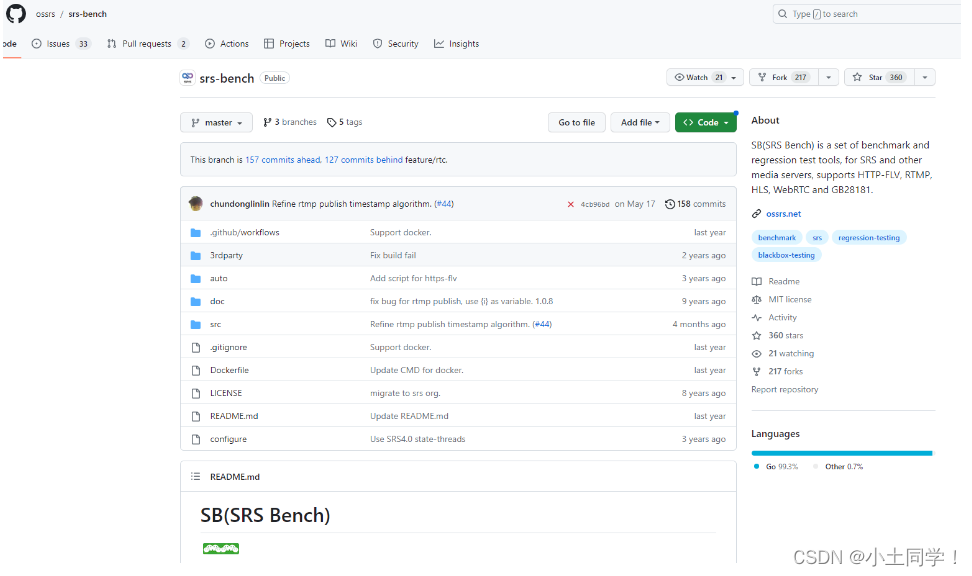This screenshot has height=576, width=972.
Task: Click the .gitignore file icon
Action: coord(196,347)
